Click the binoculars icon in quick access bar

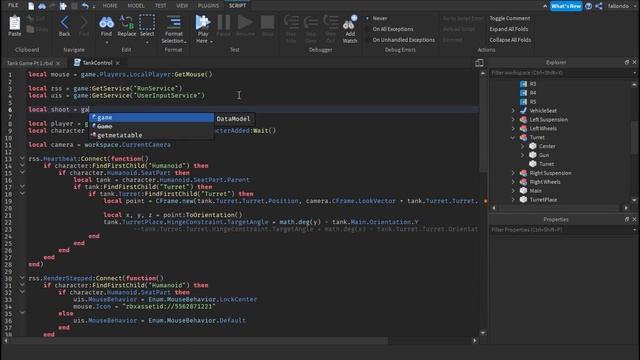pos(42,6)
